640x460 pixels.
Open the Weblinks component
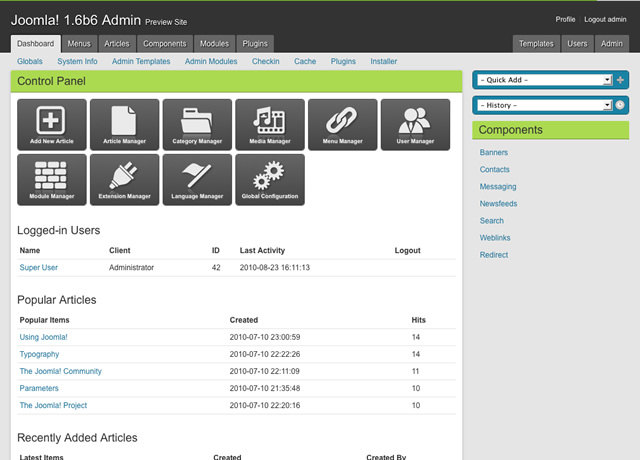click(495, 238)
